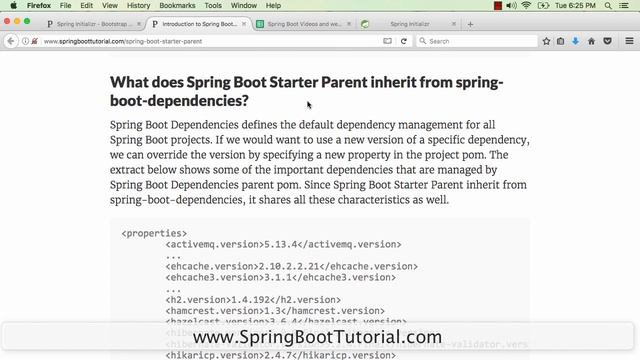Open the Edit menu

(87, 6)
